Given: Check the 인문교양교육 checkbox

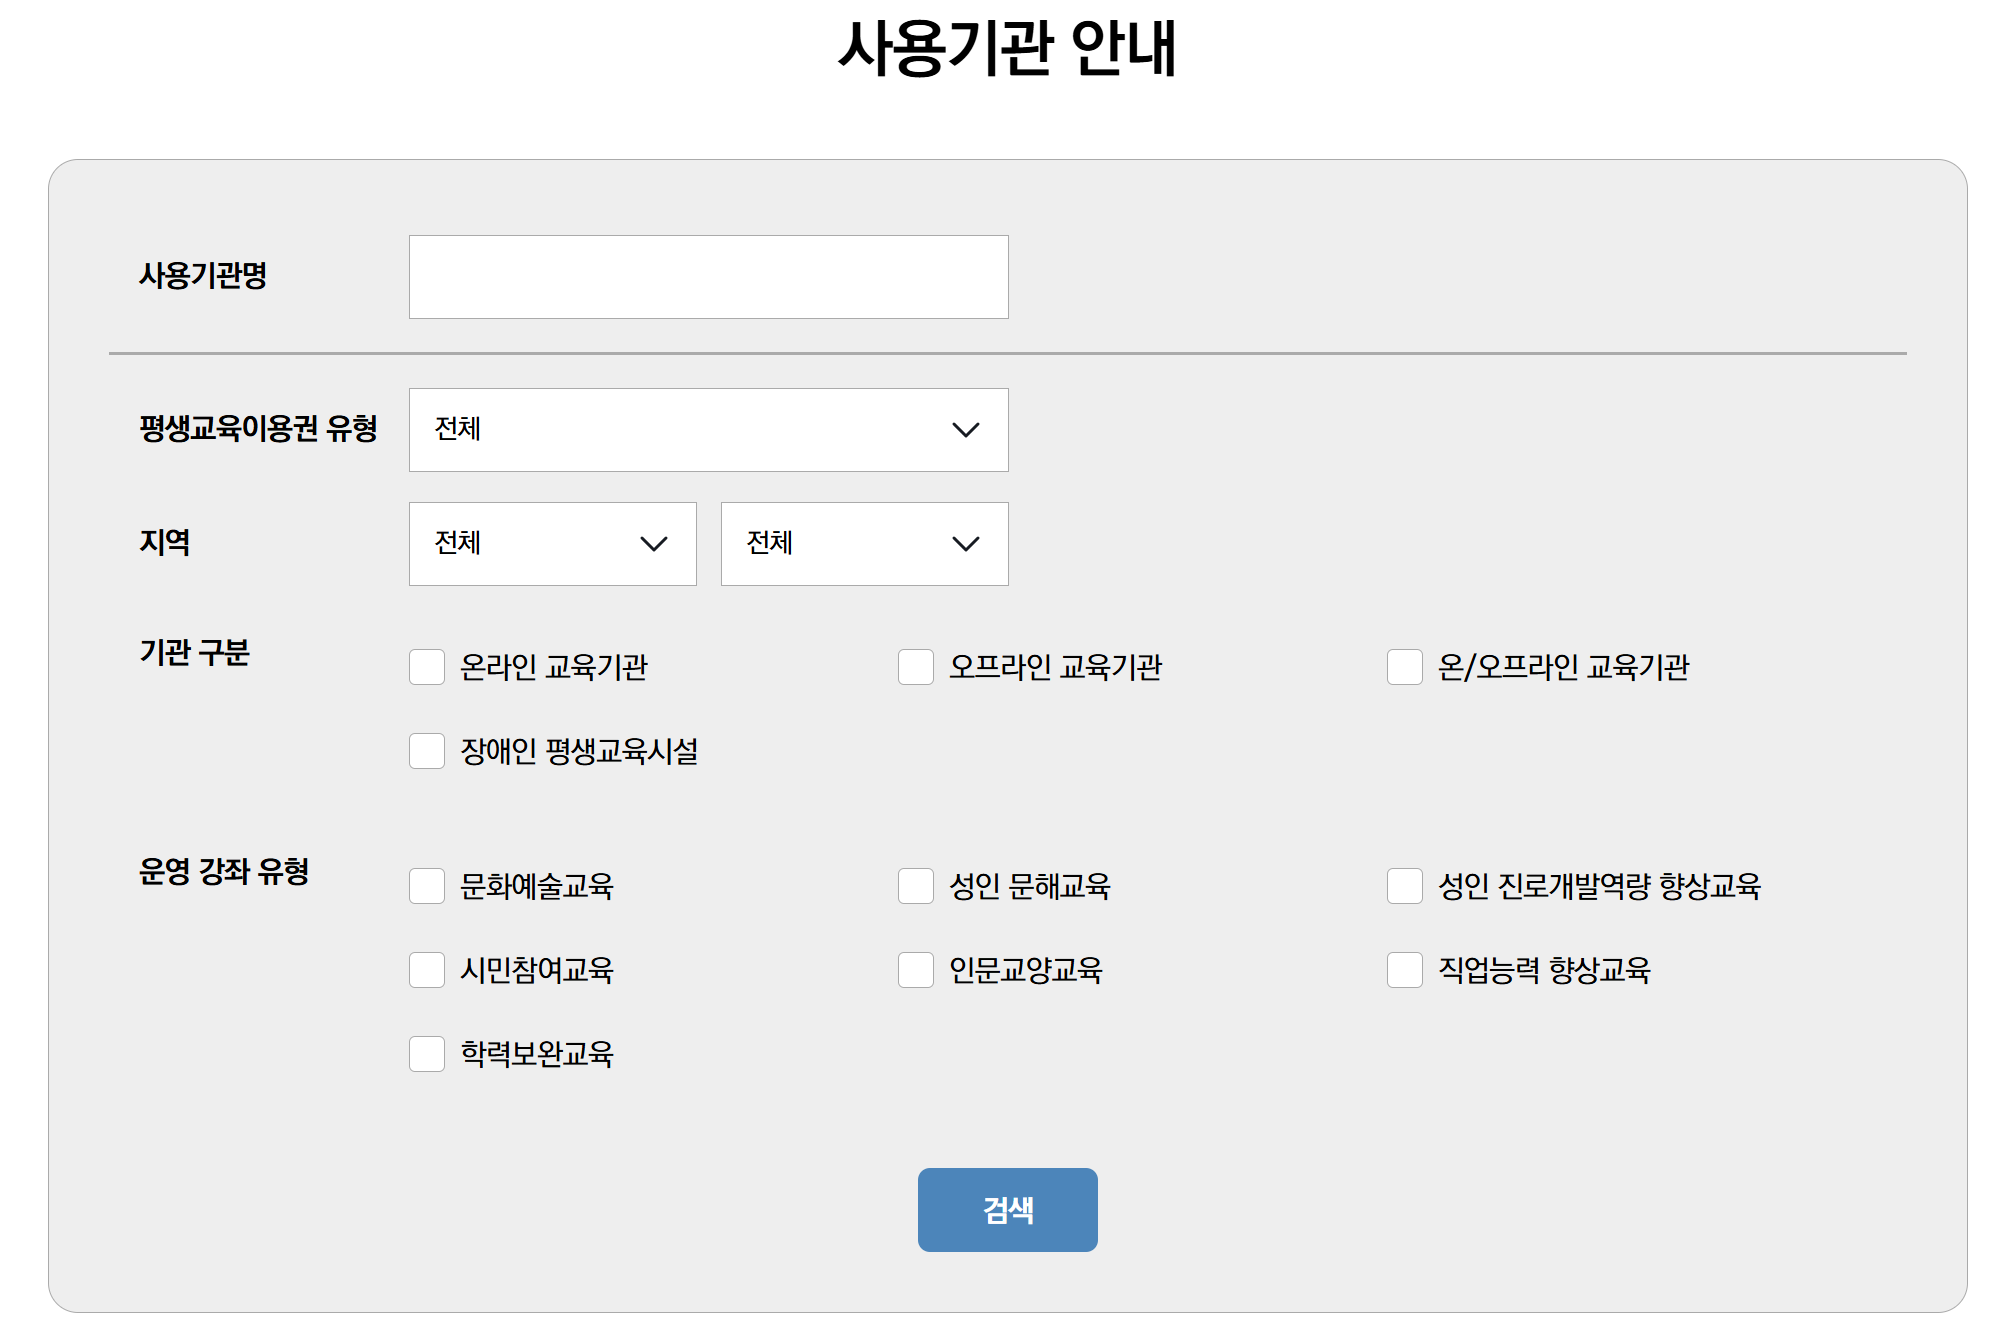Looking at the screenshot, I should (x=916, y=970).
